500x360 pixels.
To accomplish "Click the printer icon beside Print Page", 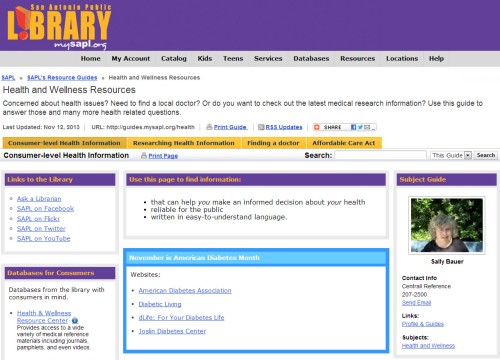I will point(144,155).
